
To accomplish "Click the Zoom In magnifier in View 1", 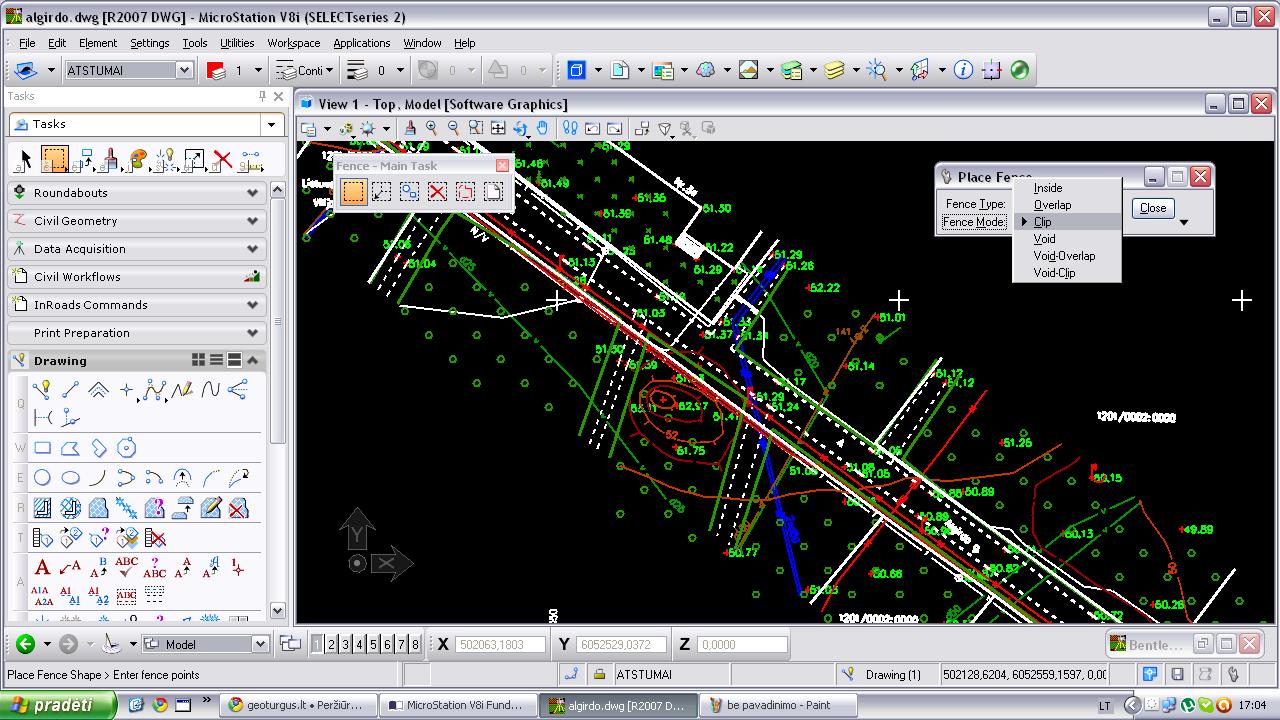I will point(432,128).
